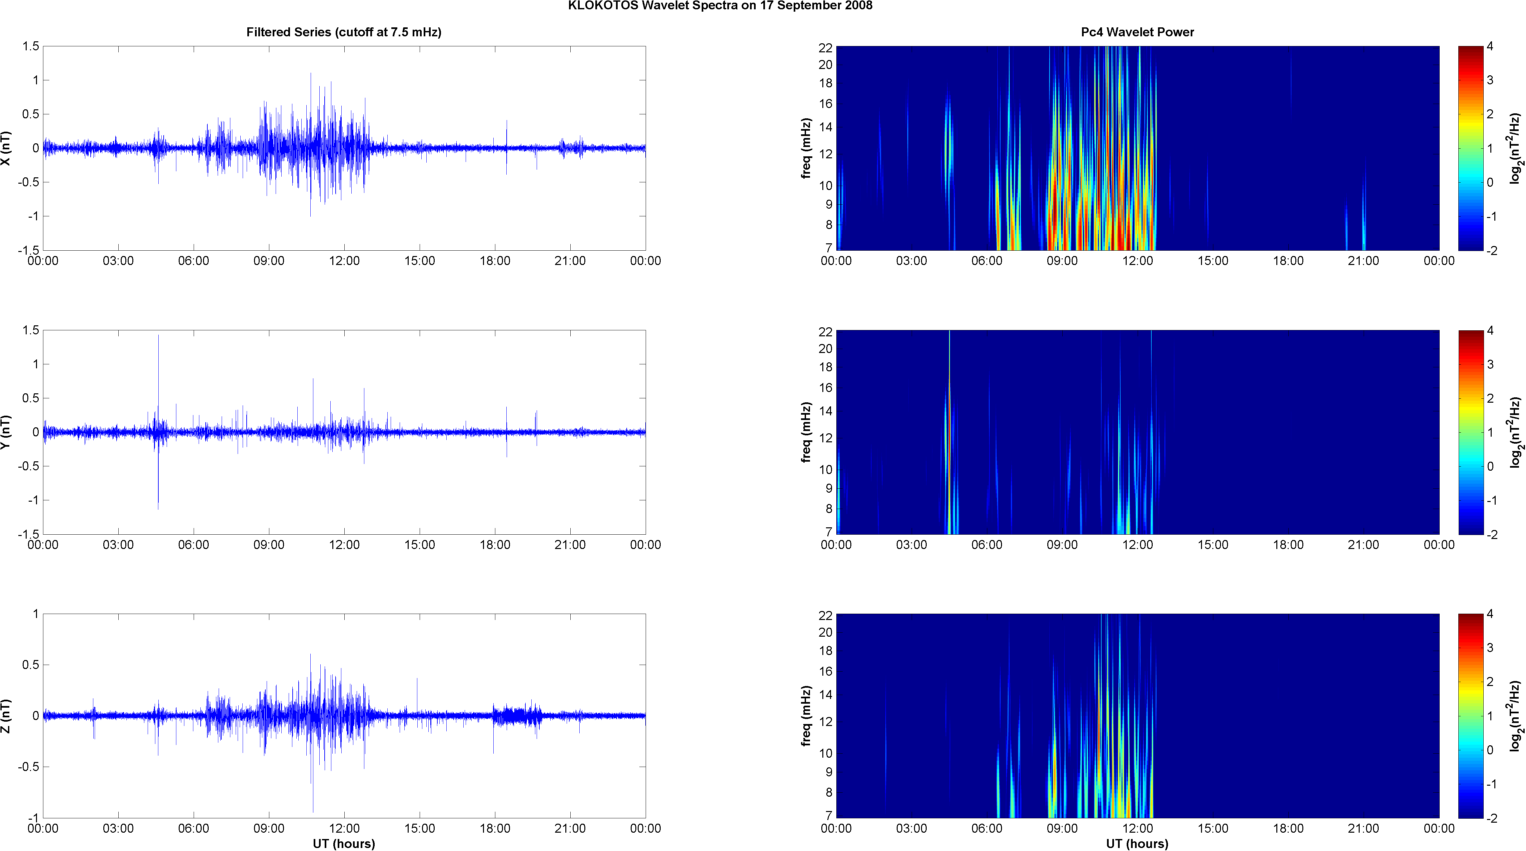Viewport: 1526px width, 851px height.
Task: Click log2(nT²/Hz) label beside top colorbar
Action: click(1517, 148)
